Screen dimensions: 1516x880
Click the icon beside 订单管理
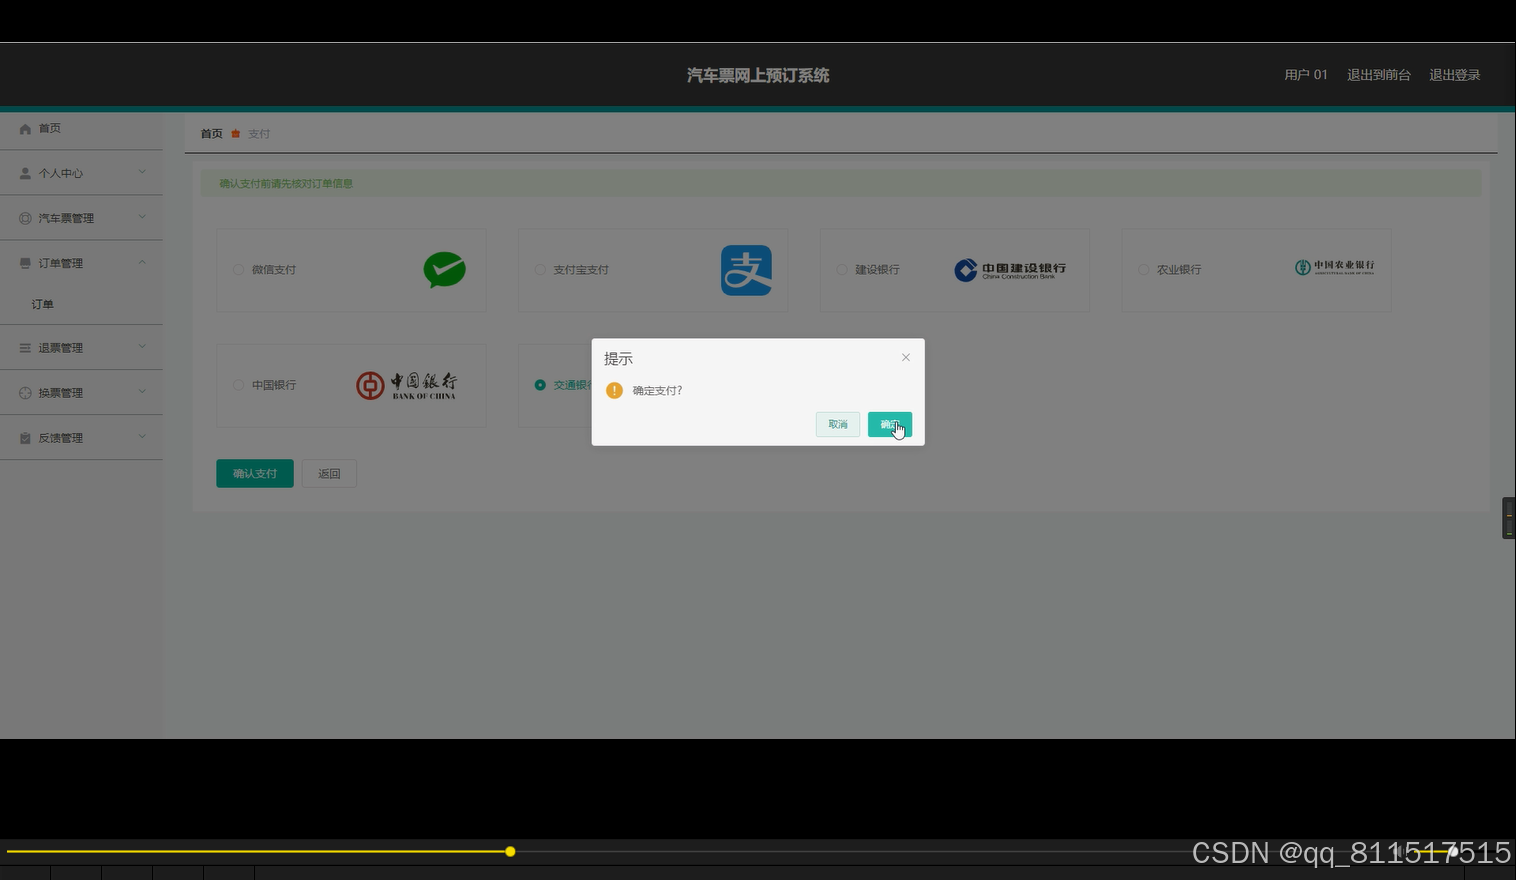coord(25,263)
